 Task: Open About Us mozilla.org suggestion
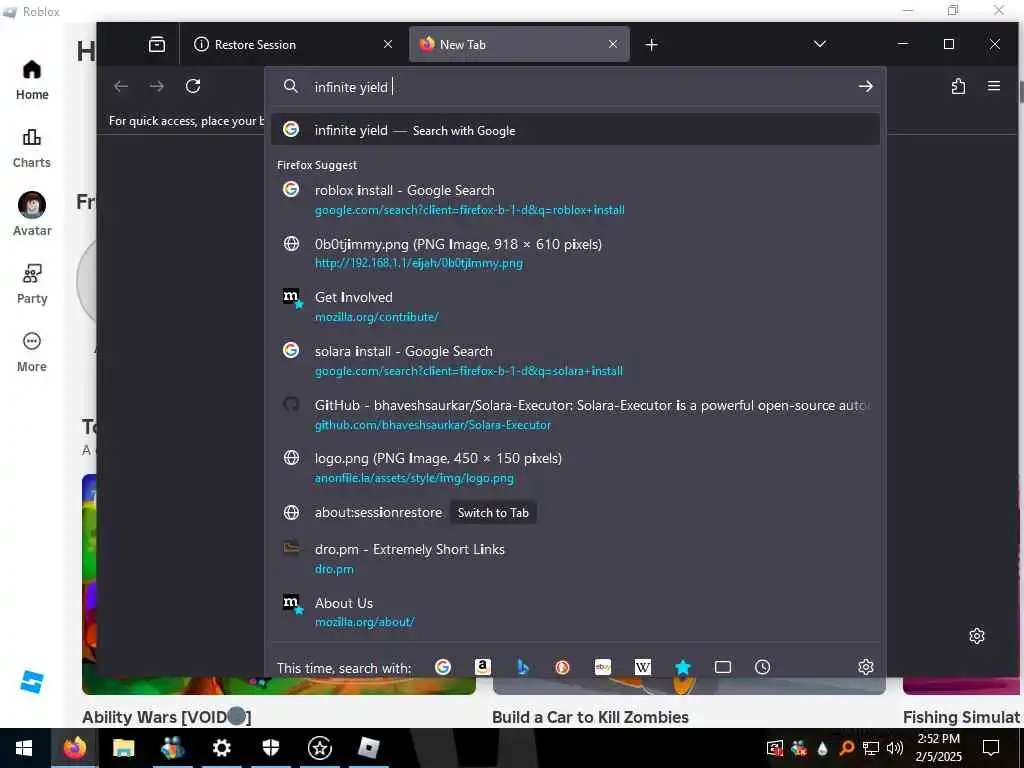575,612
